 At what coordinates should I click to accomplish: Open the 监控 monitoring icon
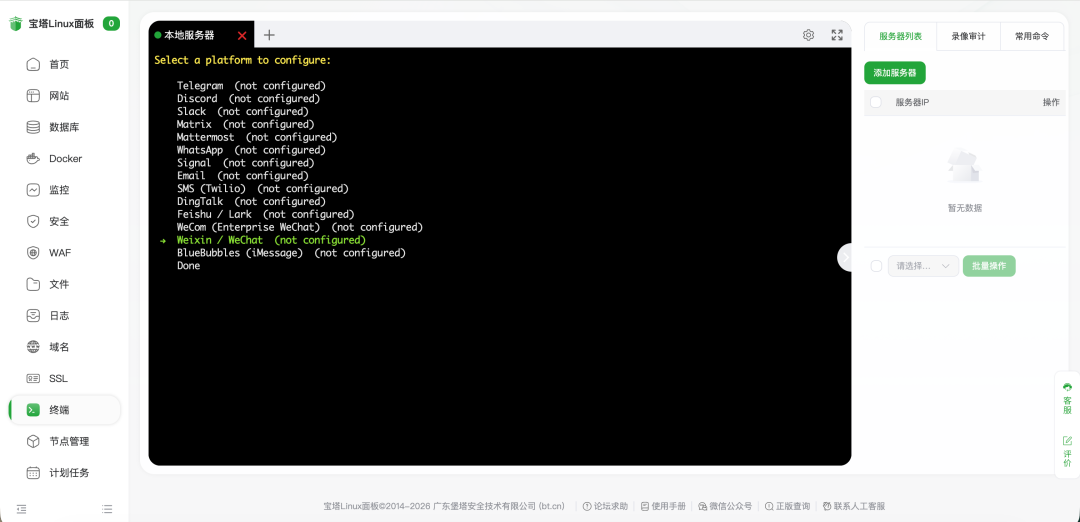click(33, 190)
